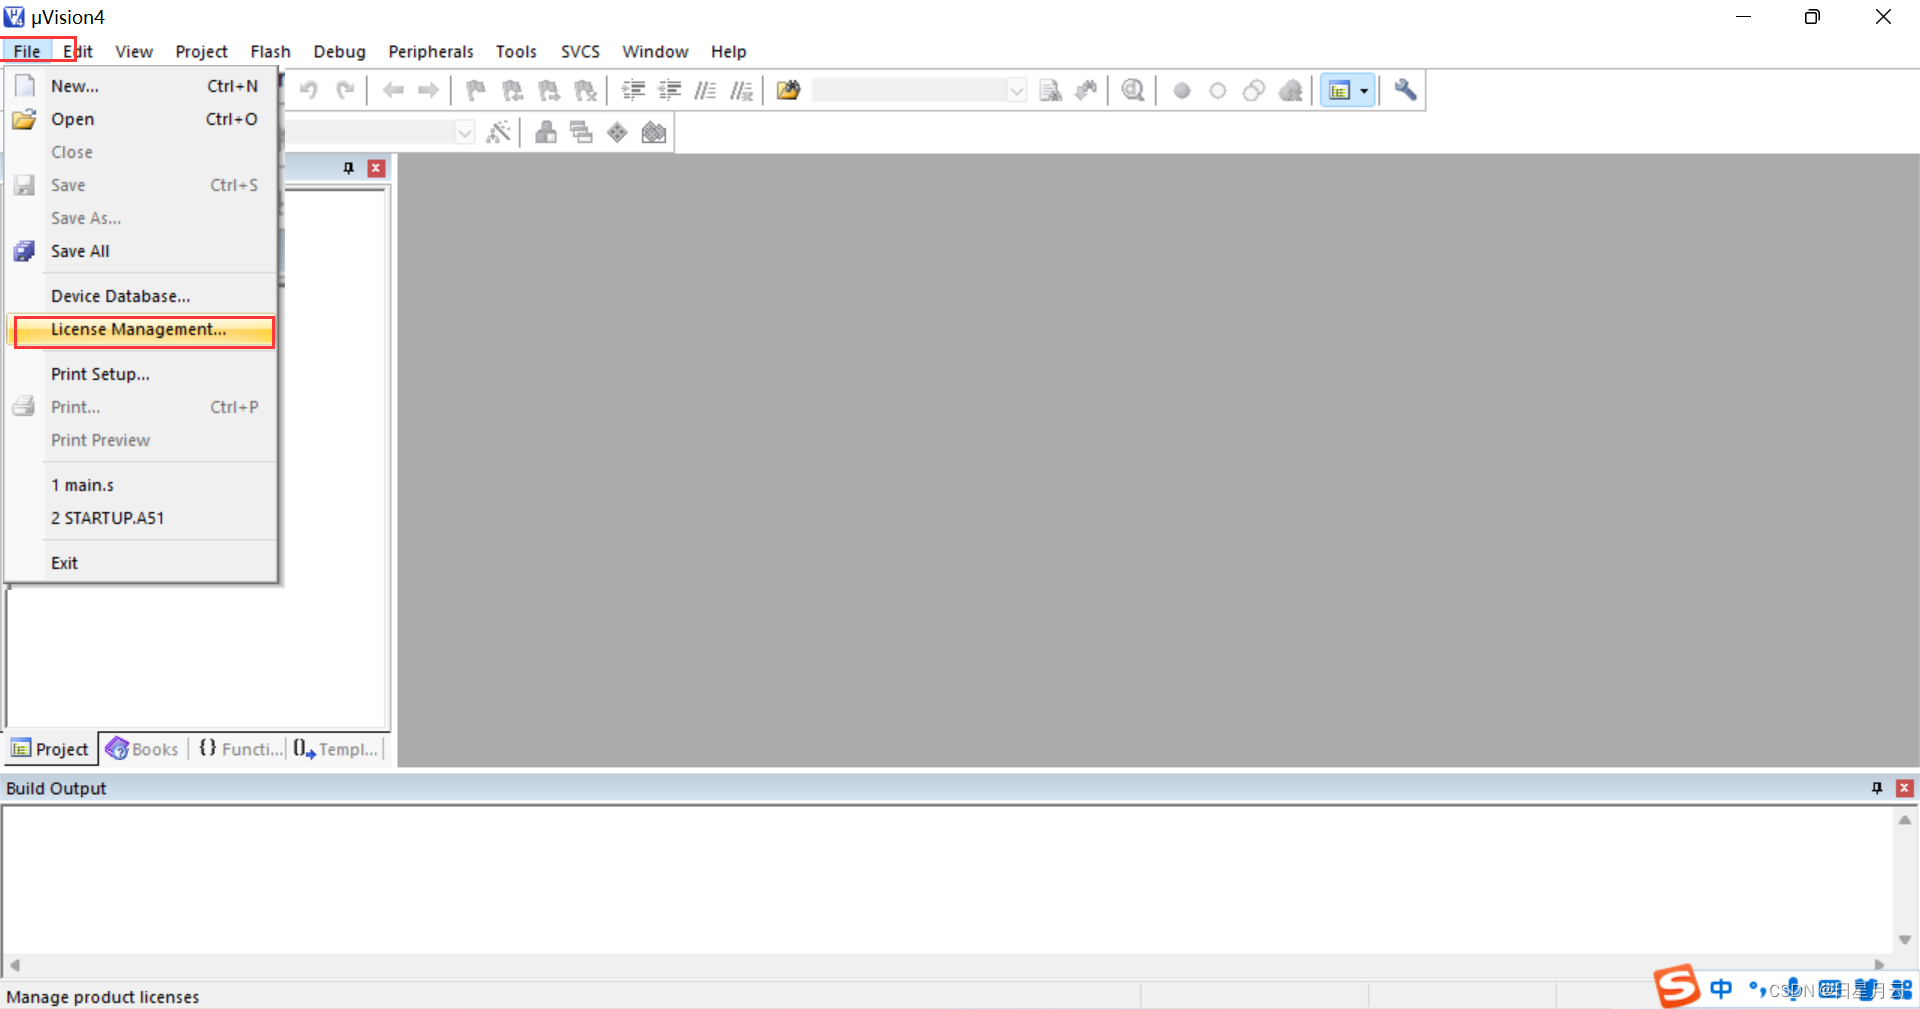Toggle the Window layout button

pos(1339,91)
